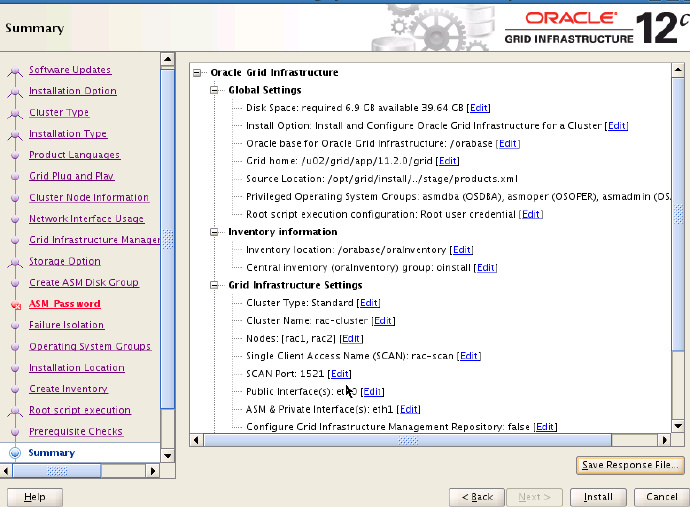Edit the Cluster Type Standard setting
690x507 pixels.
coord(369,303)
